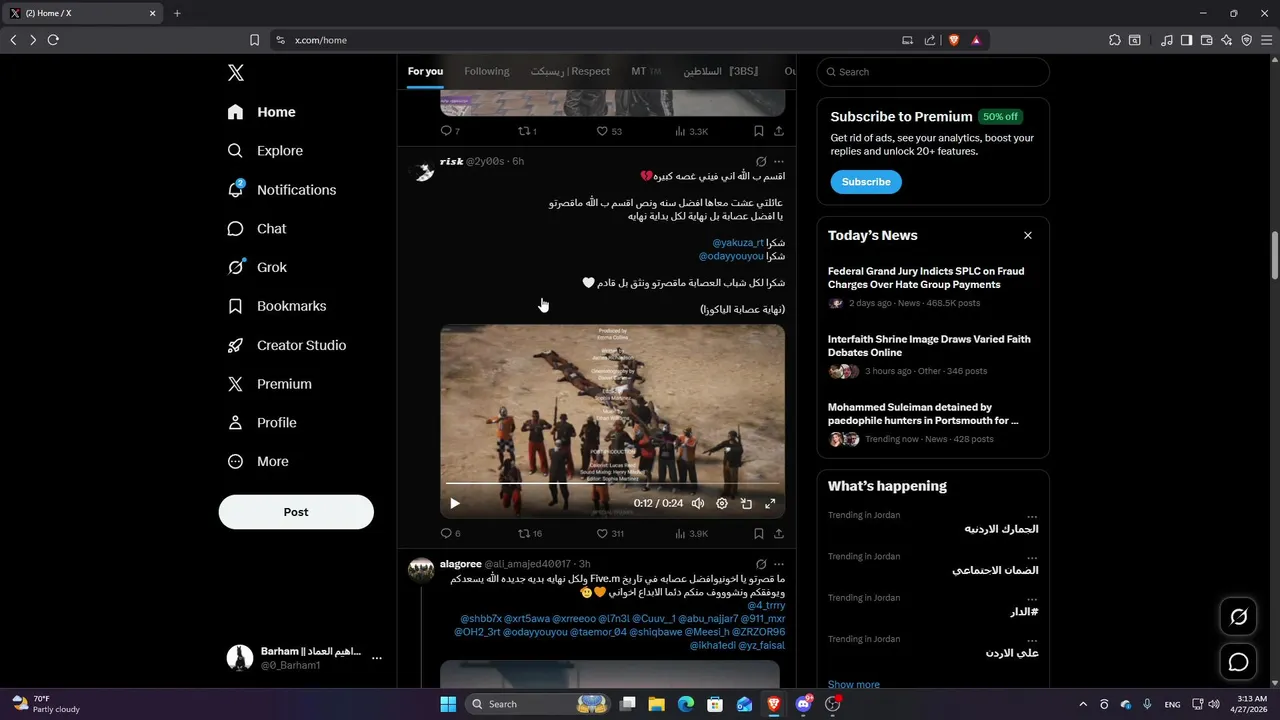Viewport: 1280px width, 720px height.
Task: Open Home from the sidebar
Action: (261, 112)
